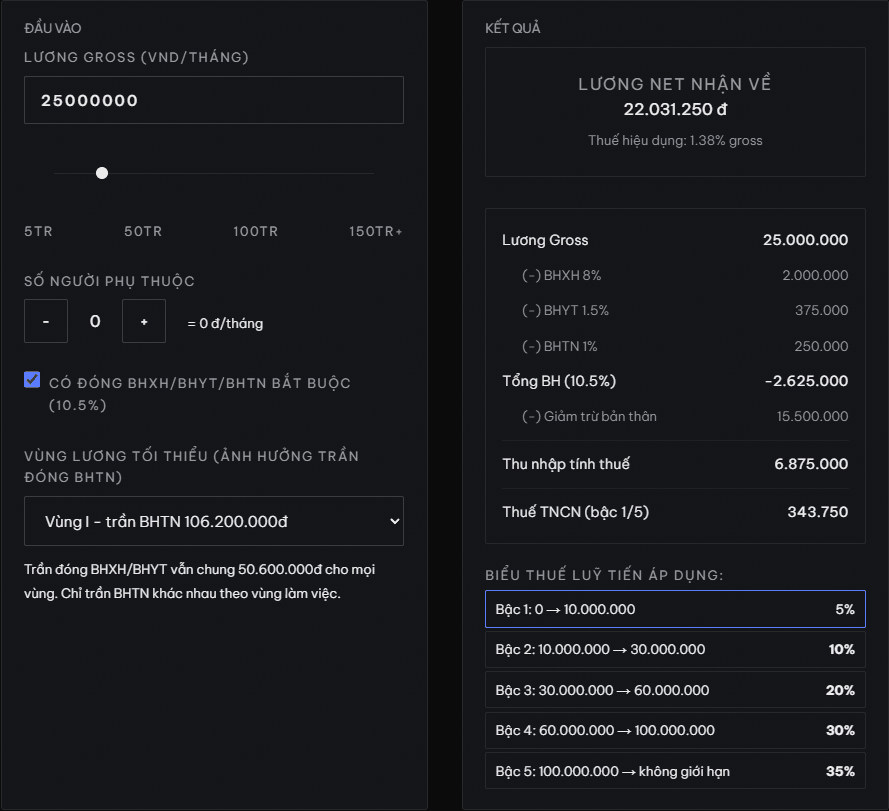
Task: Click the personal deduction amount 15.500.000
Action: pos(812,416)
